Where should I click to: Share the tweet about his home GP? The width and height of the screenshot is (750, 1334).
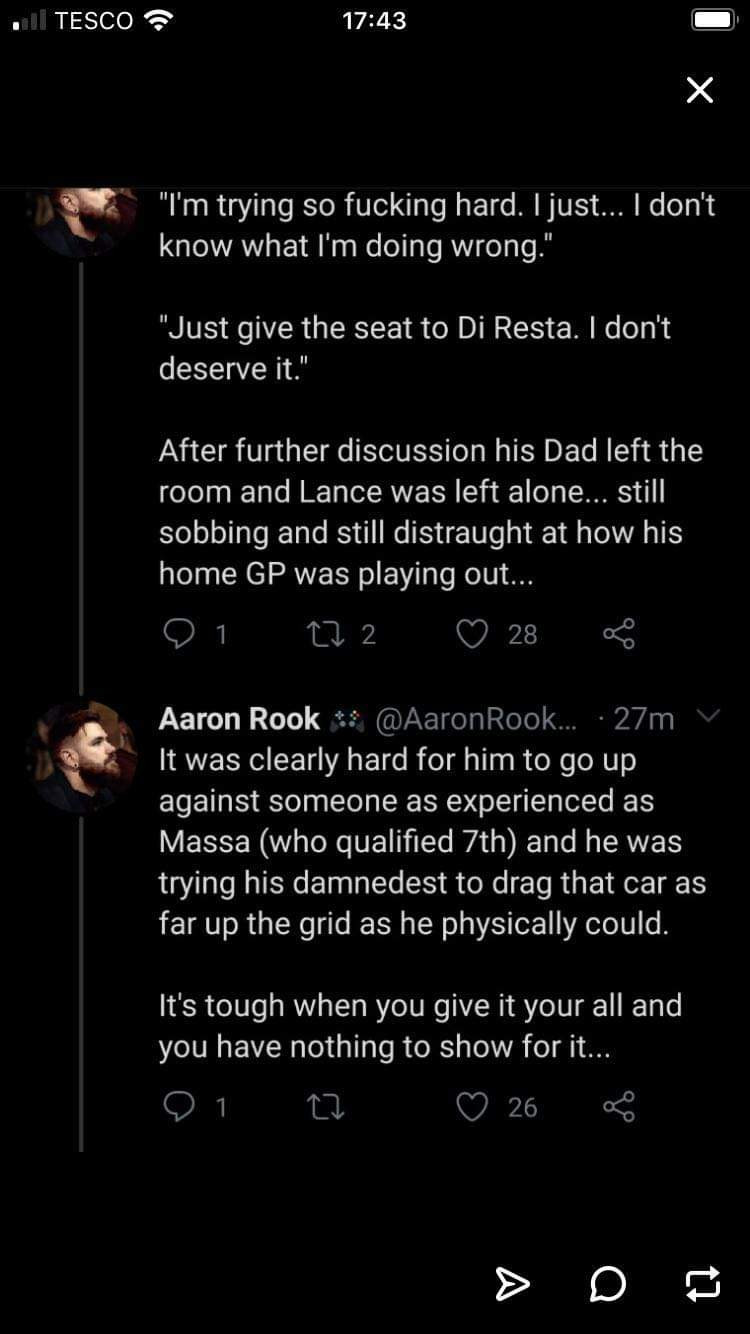click(x=619, y=634)
